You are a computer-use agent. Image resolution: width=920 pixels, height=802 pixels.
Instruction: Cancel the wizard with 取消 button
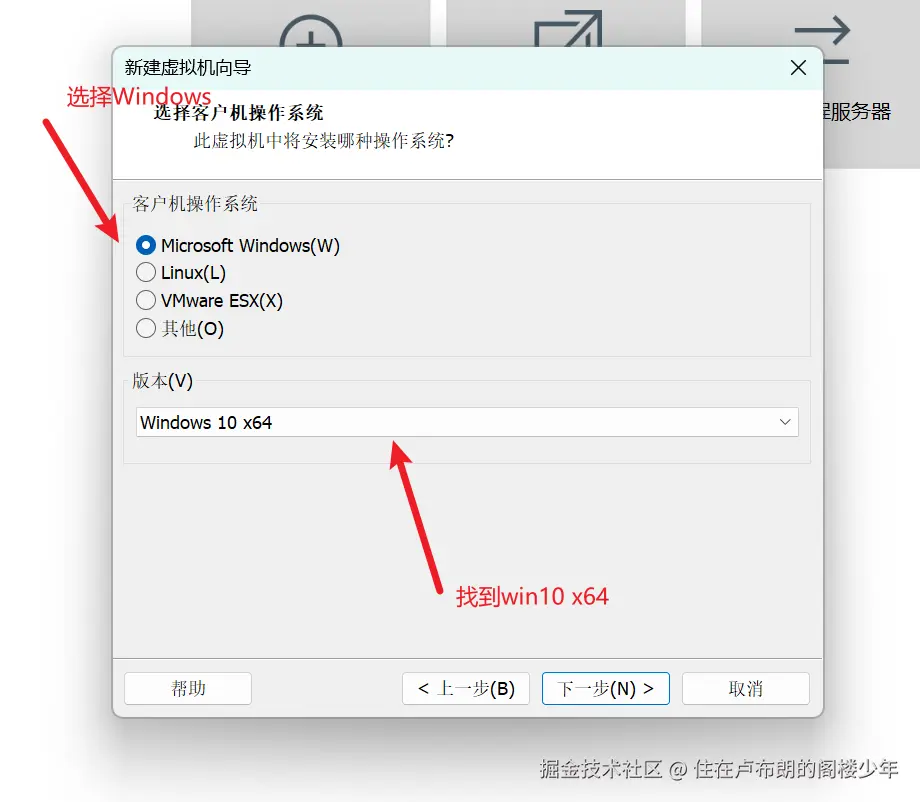click(x=746, y=688)
